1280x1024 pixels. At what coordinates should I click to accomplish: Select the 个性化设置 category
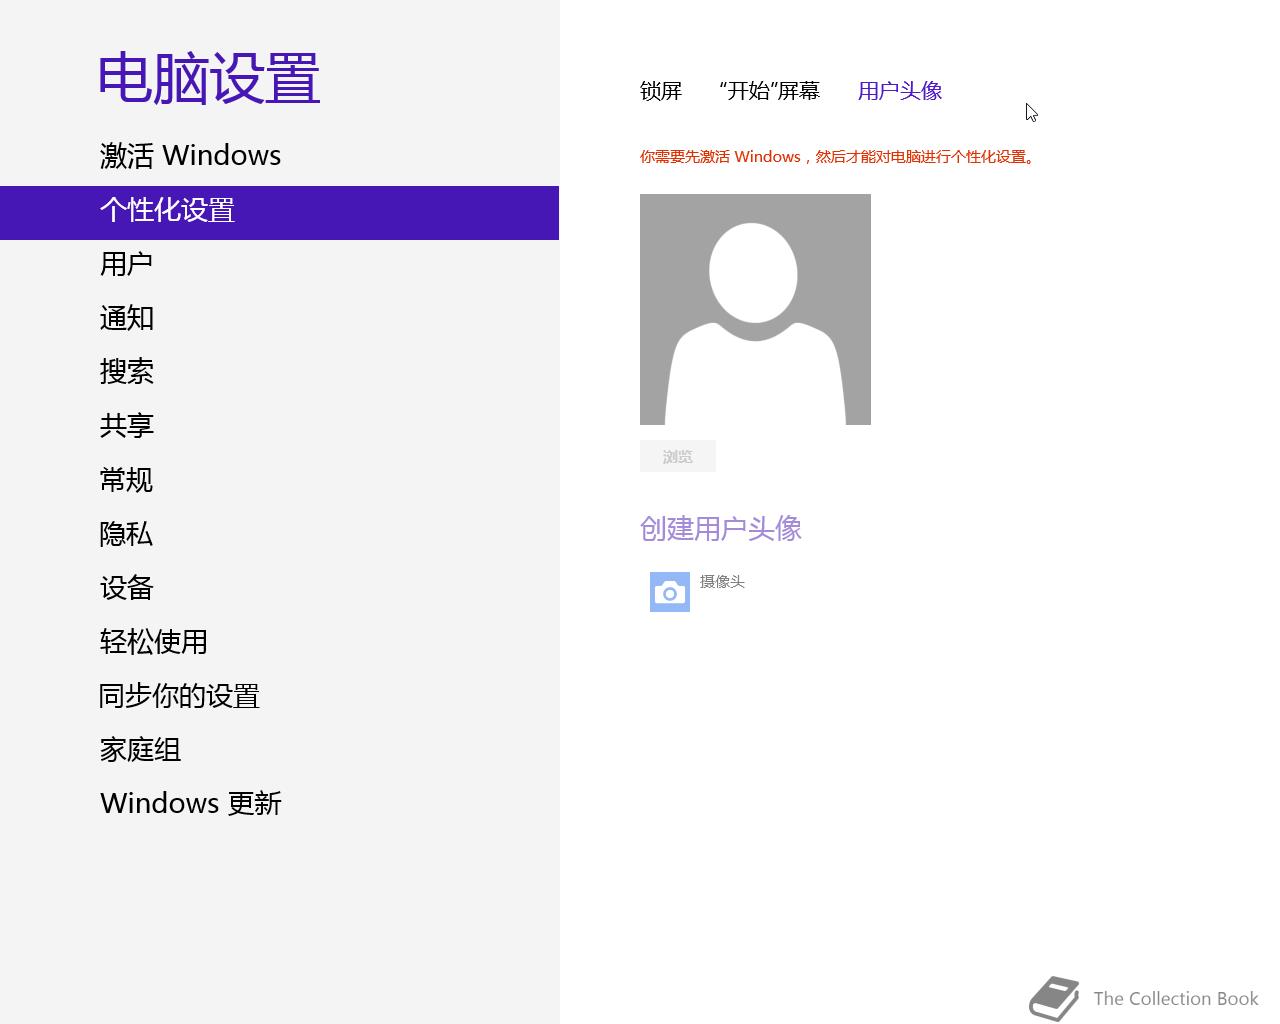tap(279, 212)
